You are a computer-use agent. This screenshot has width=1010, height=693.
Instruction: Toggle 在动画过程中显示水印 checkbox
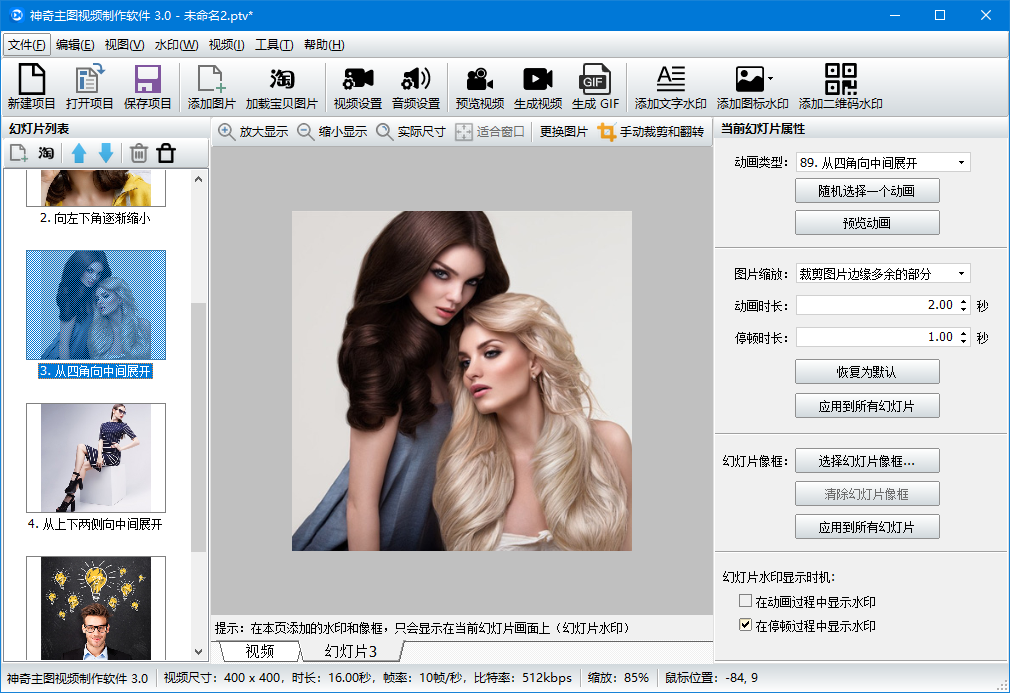[x=745, y=601]
